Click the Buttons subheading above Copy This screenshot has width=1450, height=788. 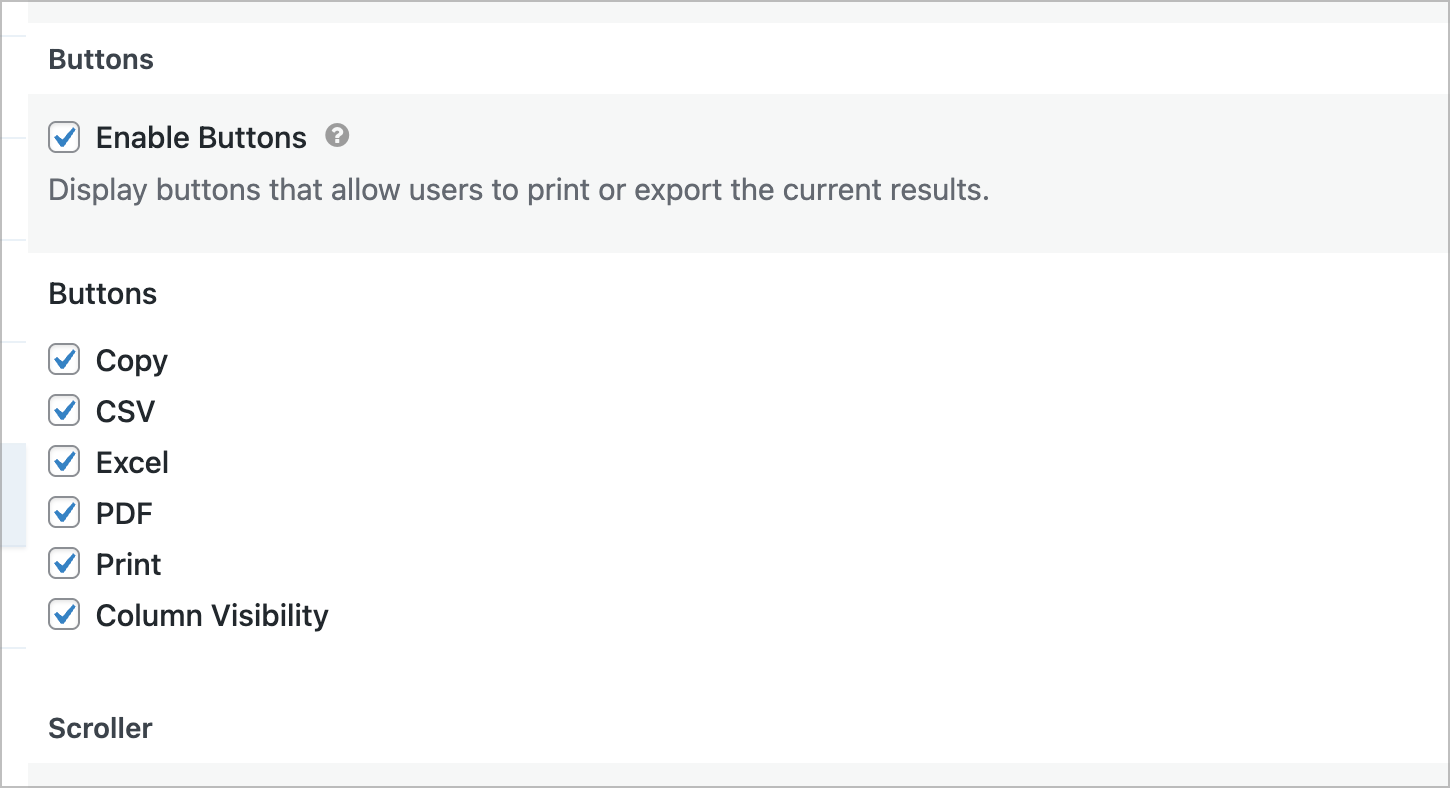click(x=103, y=293)
